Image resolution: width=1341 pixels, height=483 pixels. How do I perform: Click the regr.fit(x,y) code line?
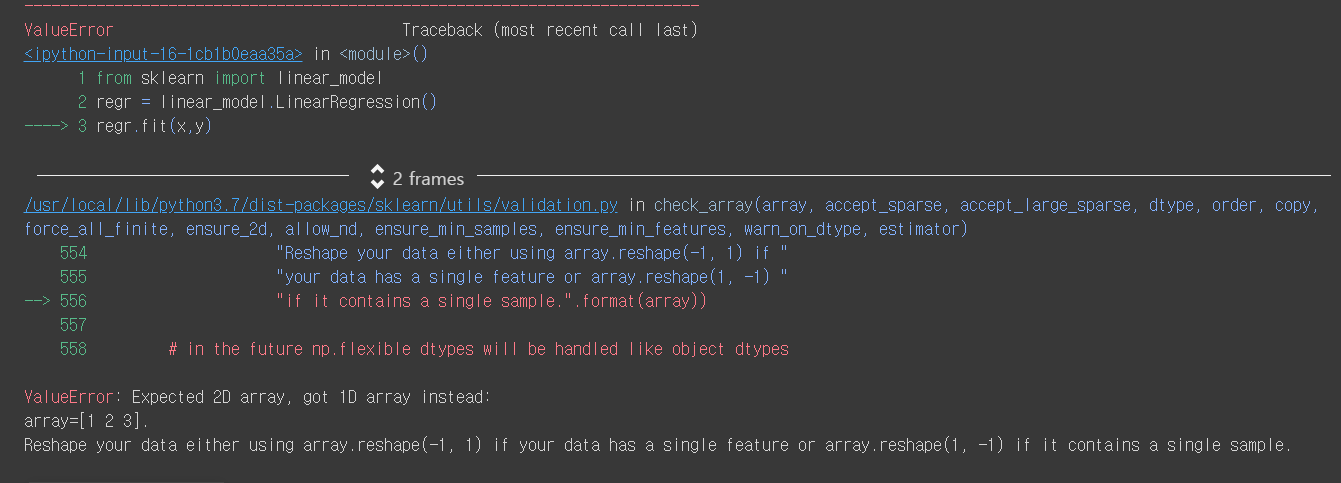154,126
